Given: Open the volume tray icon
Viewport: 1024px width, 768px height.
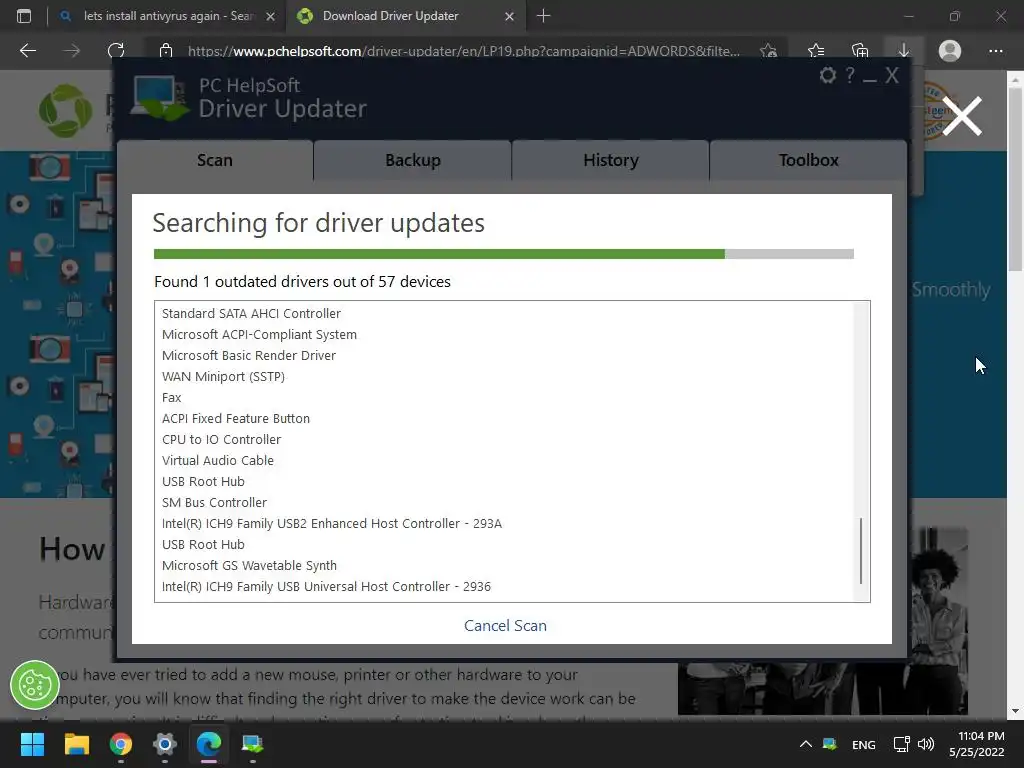Looking at the screenshot, I should [926, 744].
